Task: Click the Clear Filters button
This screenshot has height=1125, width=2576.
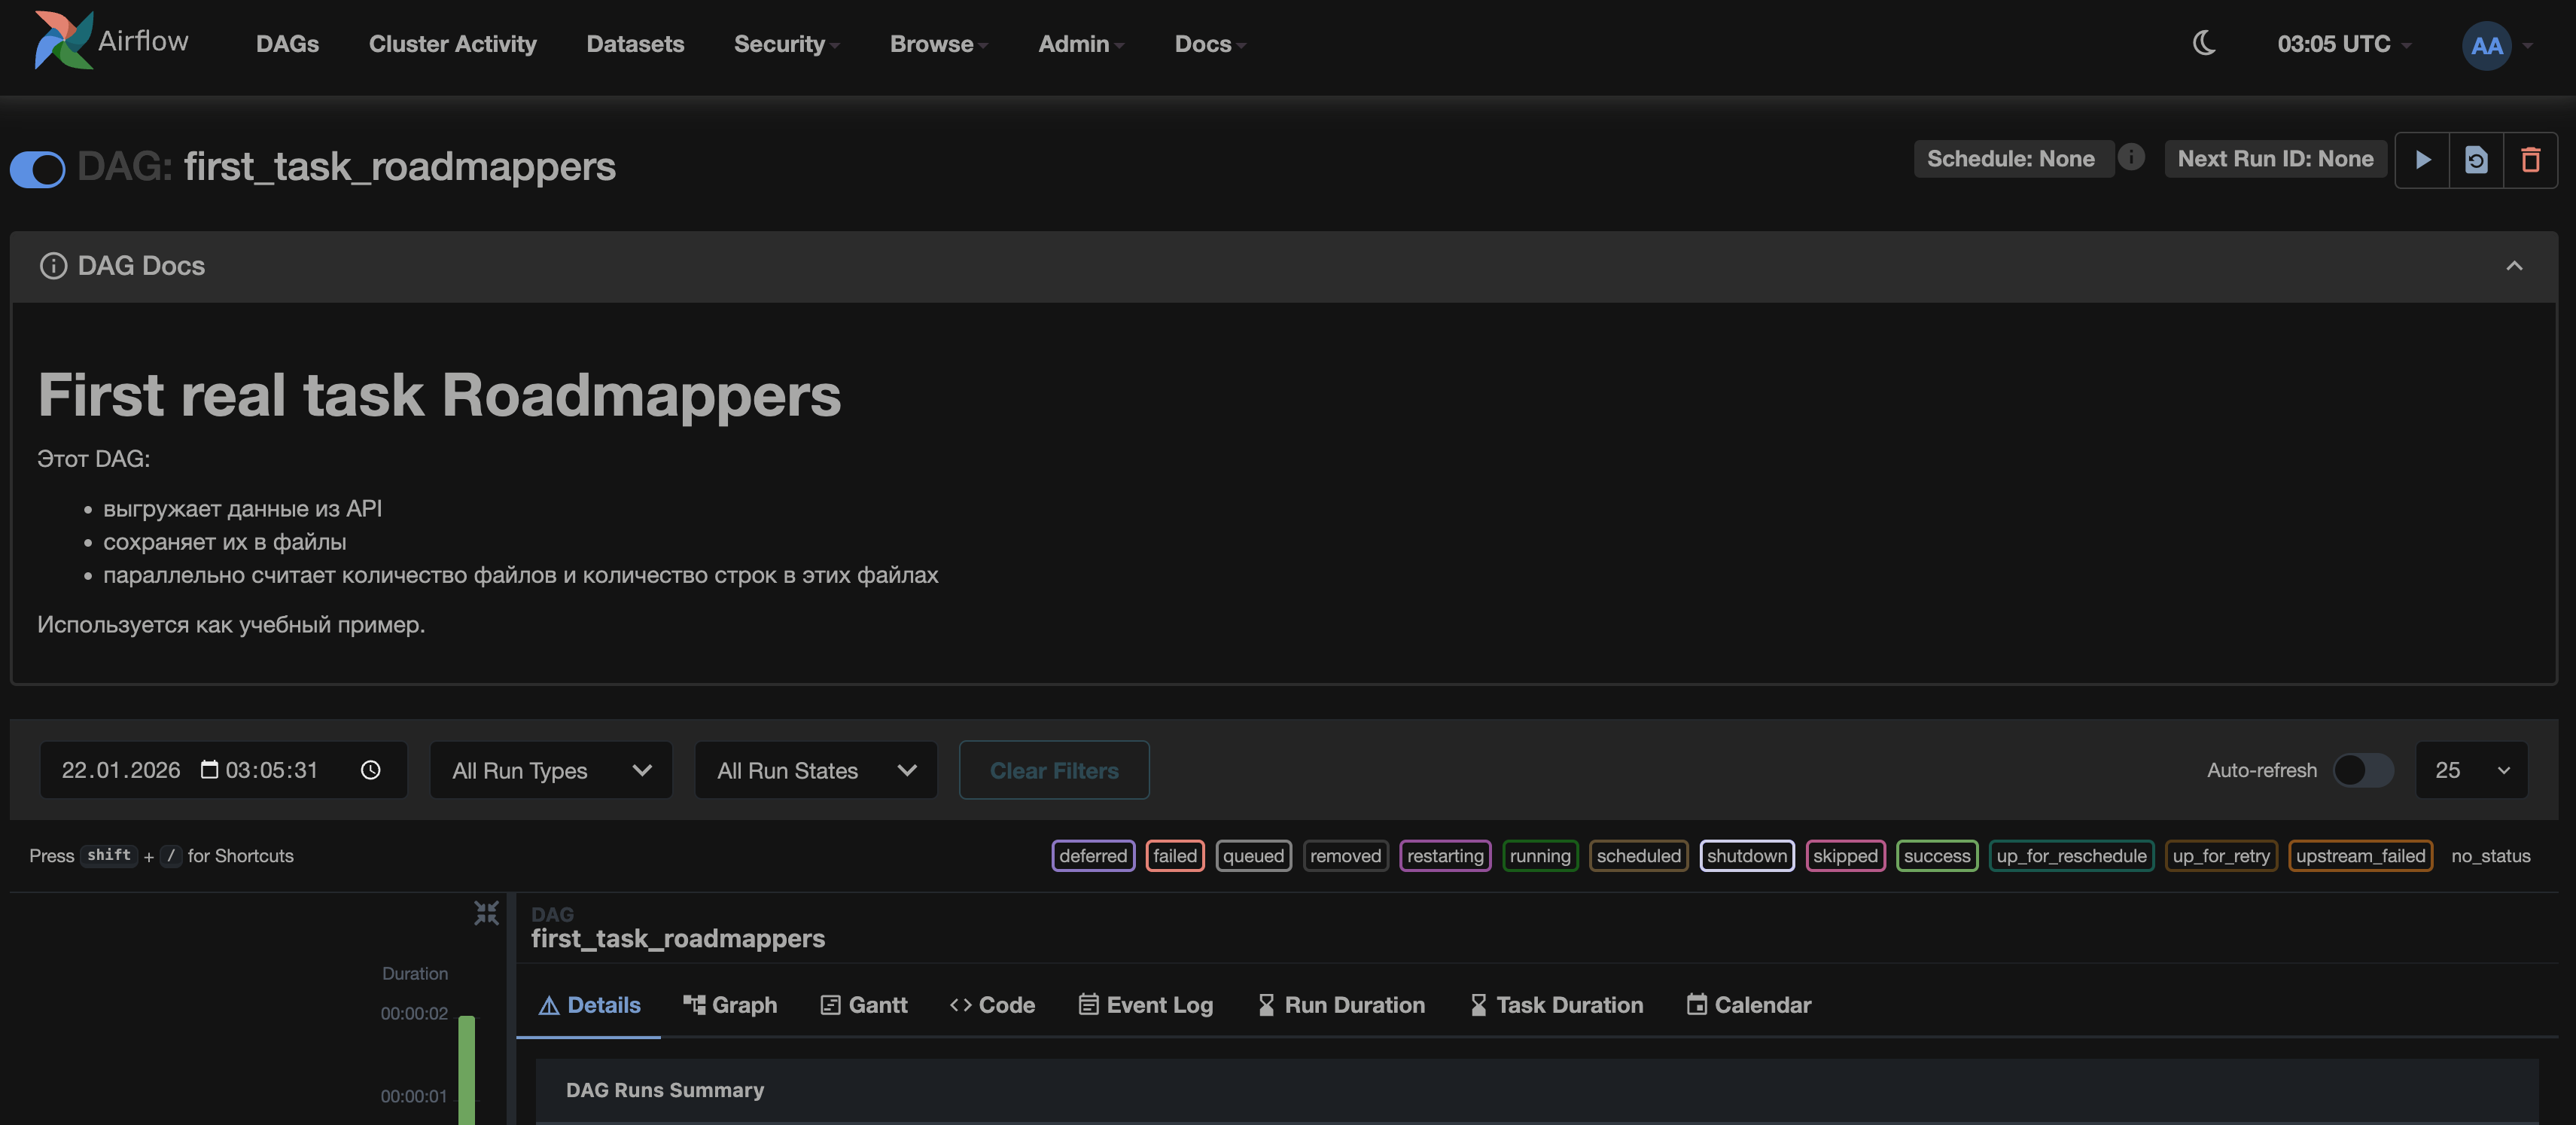Action: tap(1053, 770)
